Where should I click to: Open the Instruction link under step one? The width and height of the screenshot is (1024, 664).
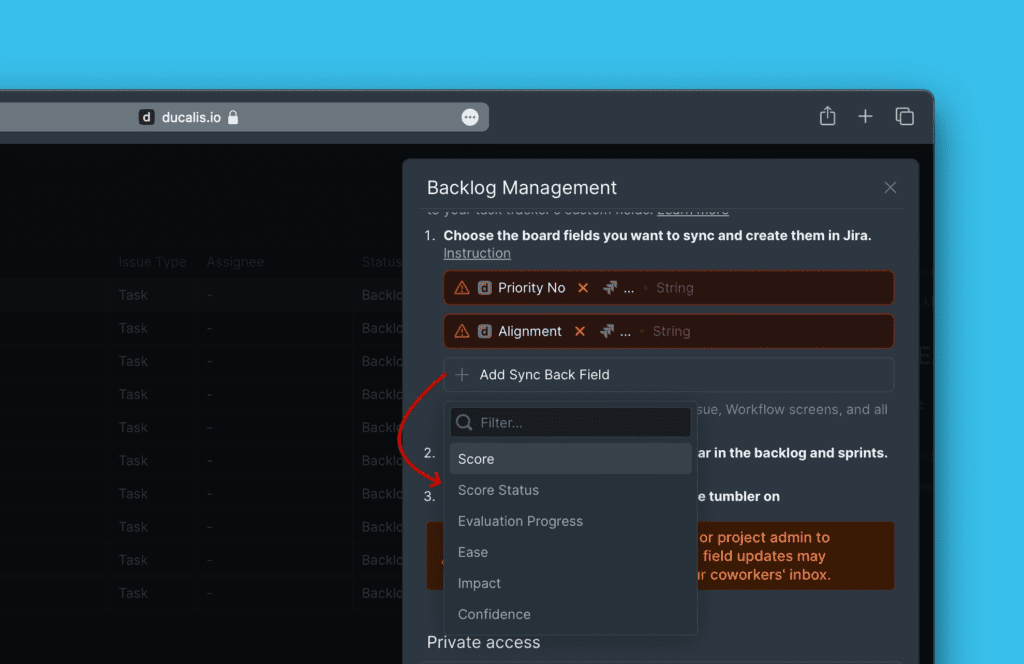point(477,253)
